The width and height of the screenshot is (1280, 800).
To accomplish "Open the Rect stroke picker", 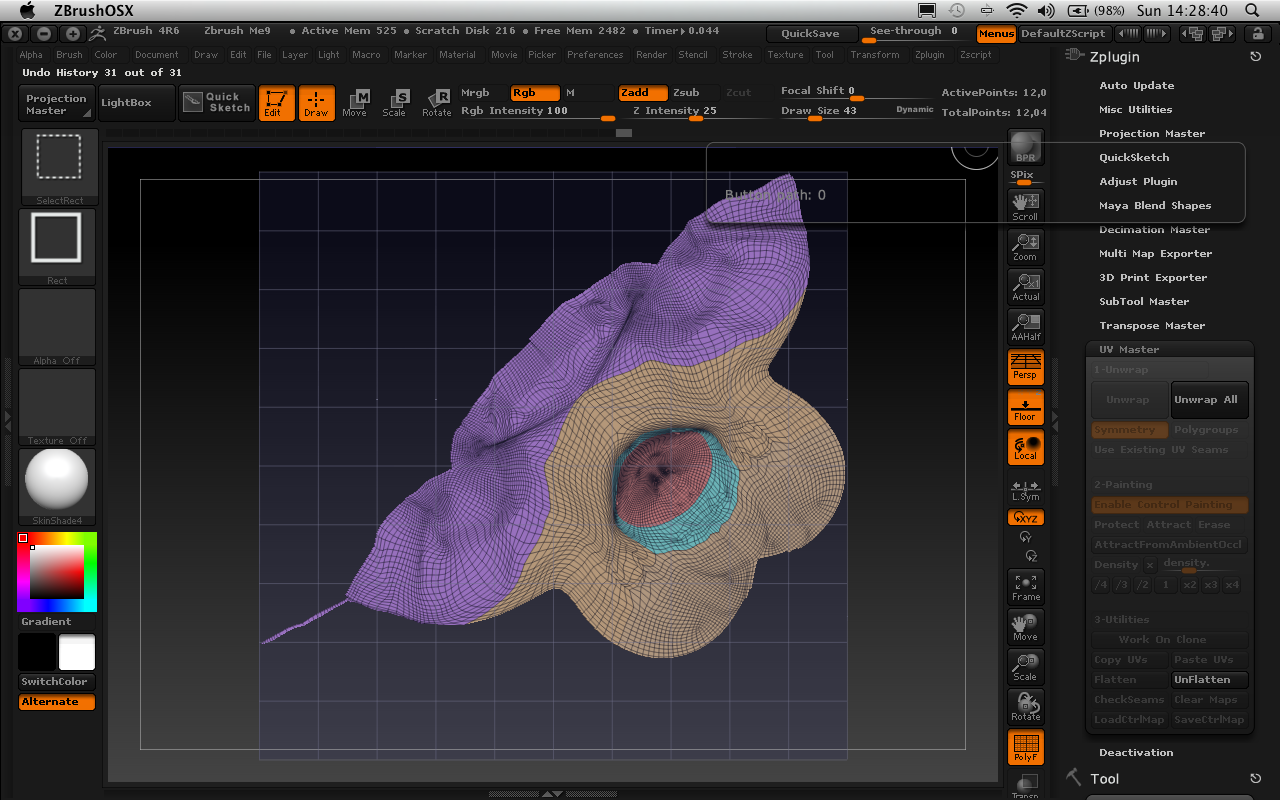I will click(58, 246).
